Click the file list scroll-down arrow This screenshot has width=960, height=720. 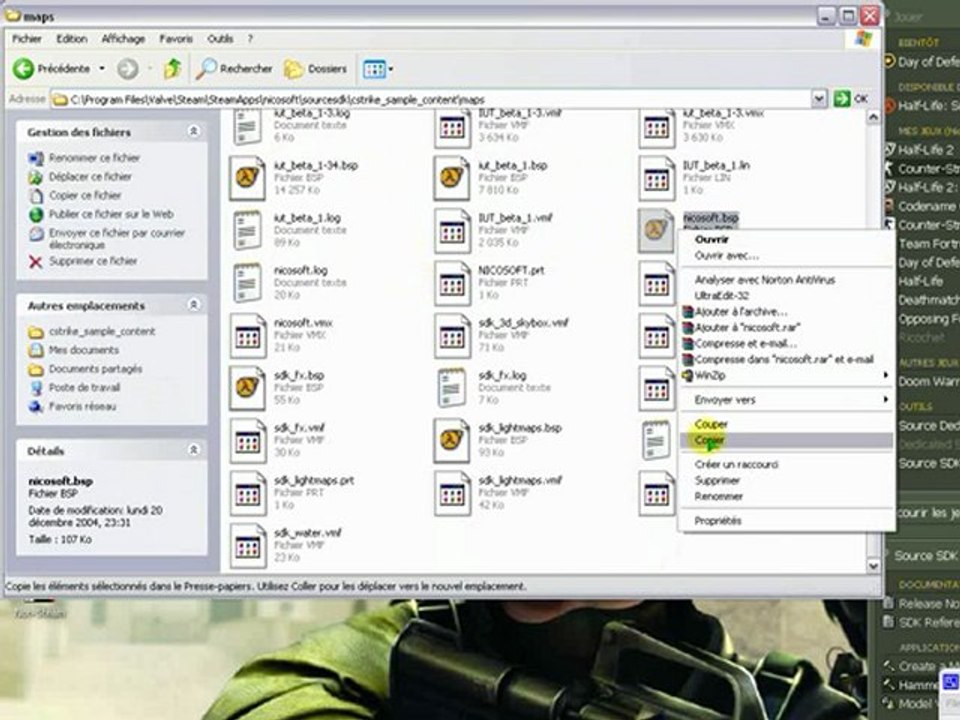point(874,566)
